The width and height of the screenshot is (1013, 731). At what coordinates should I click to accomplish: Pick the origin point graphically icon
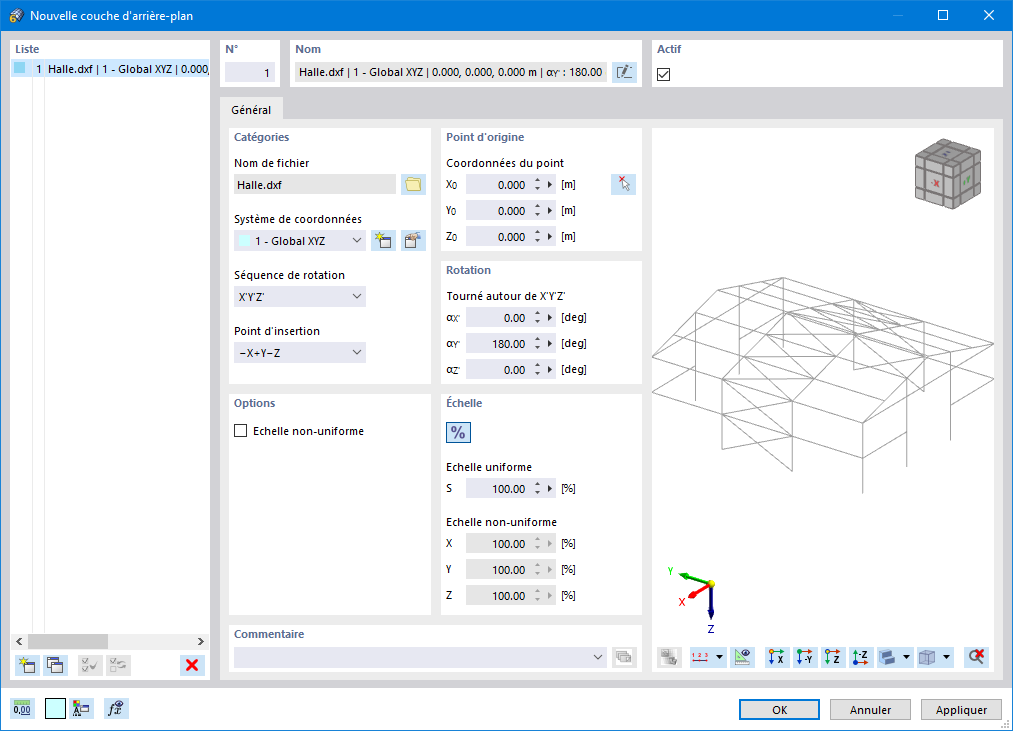(623, 184)
